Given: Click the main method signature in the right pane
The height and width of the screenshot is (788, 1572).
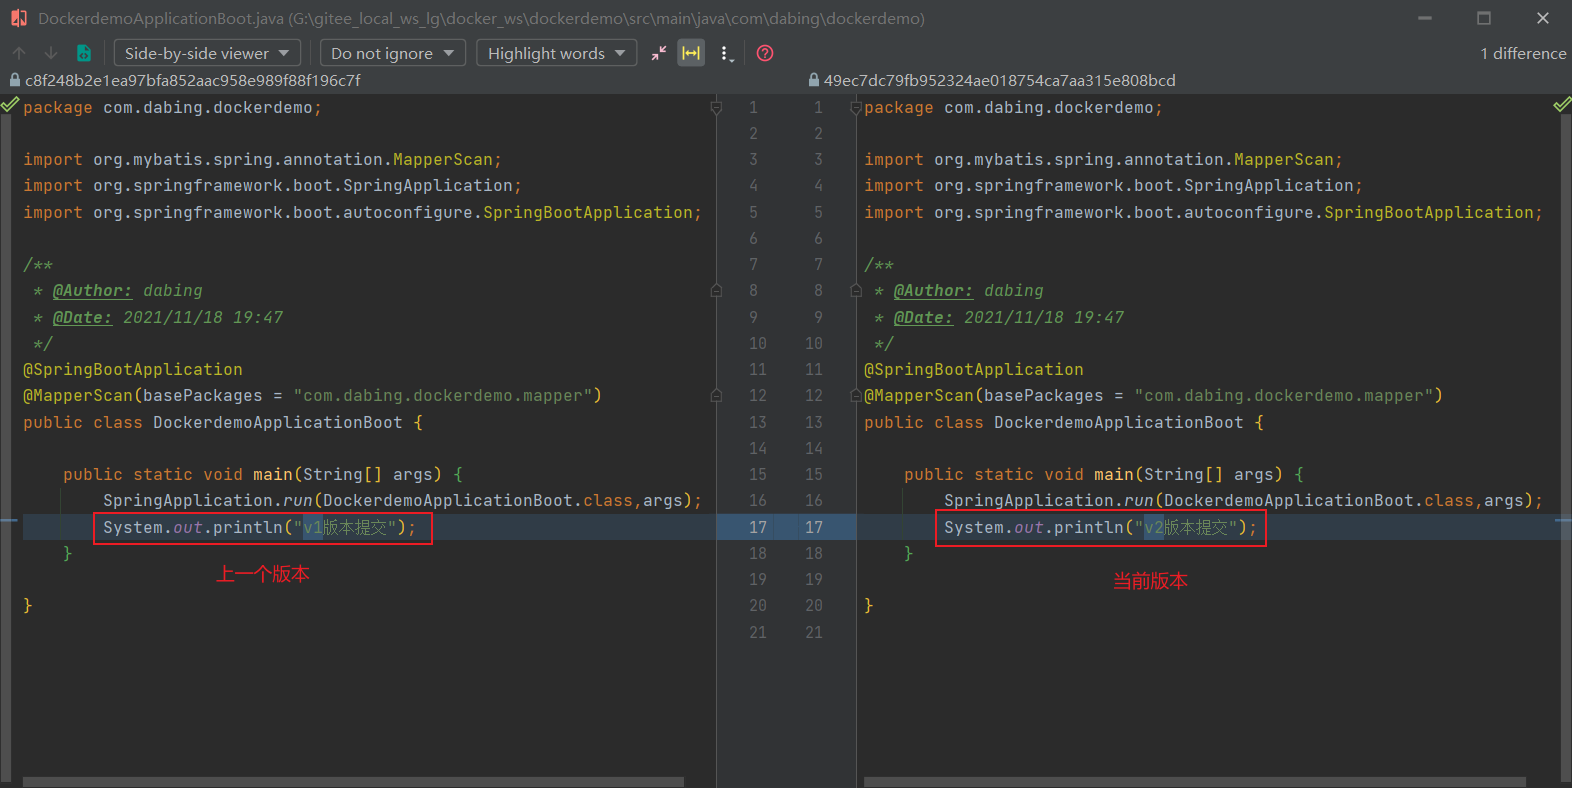Looking at the screenshot, I should [1104, 474].
